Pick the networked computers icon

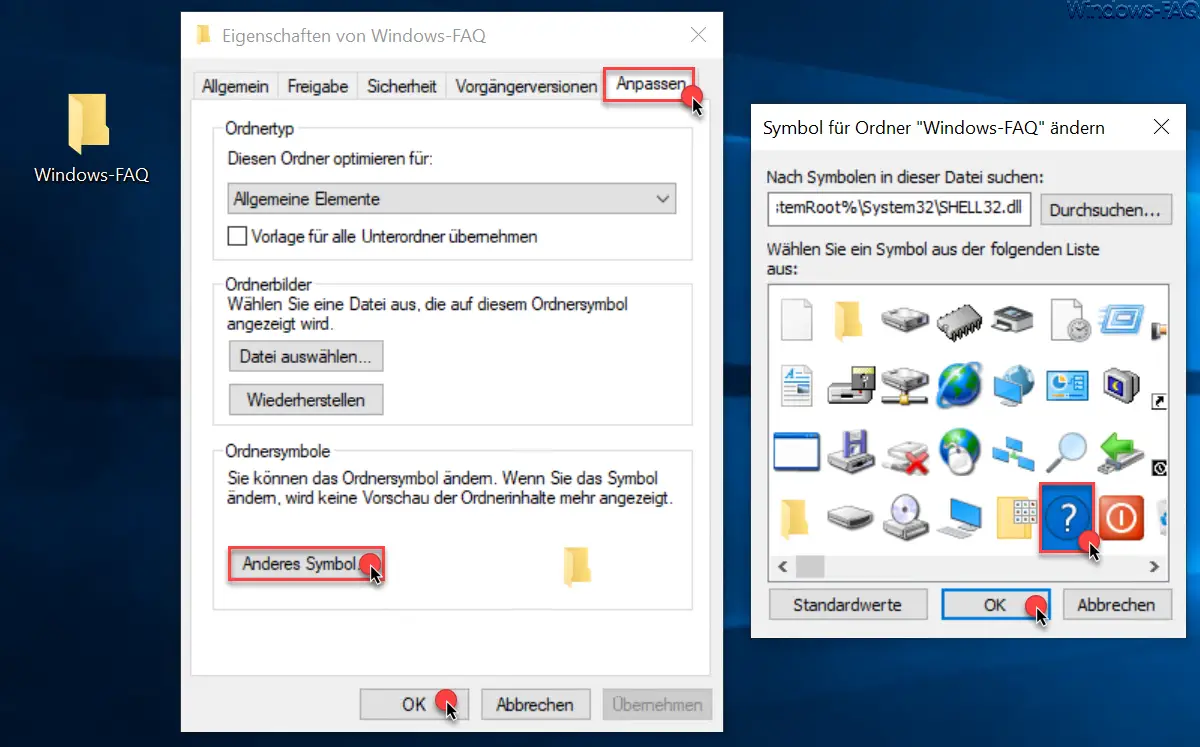tap(1013, 452)
